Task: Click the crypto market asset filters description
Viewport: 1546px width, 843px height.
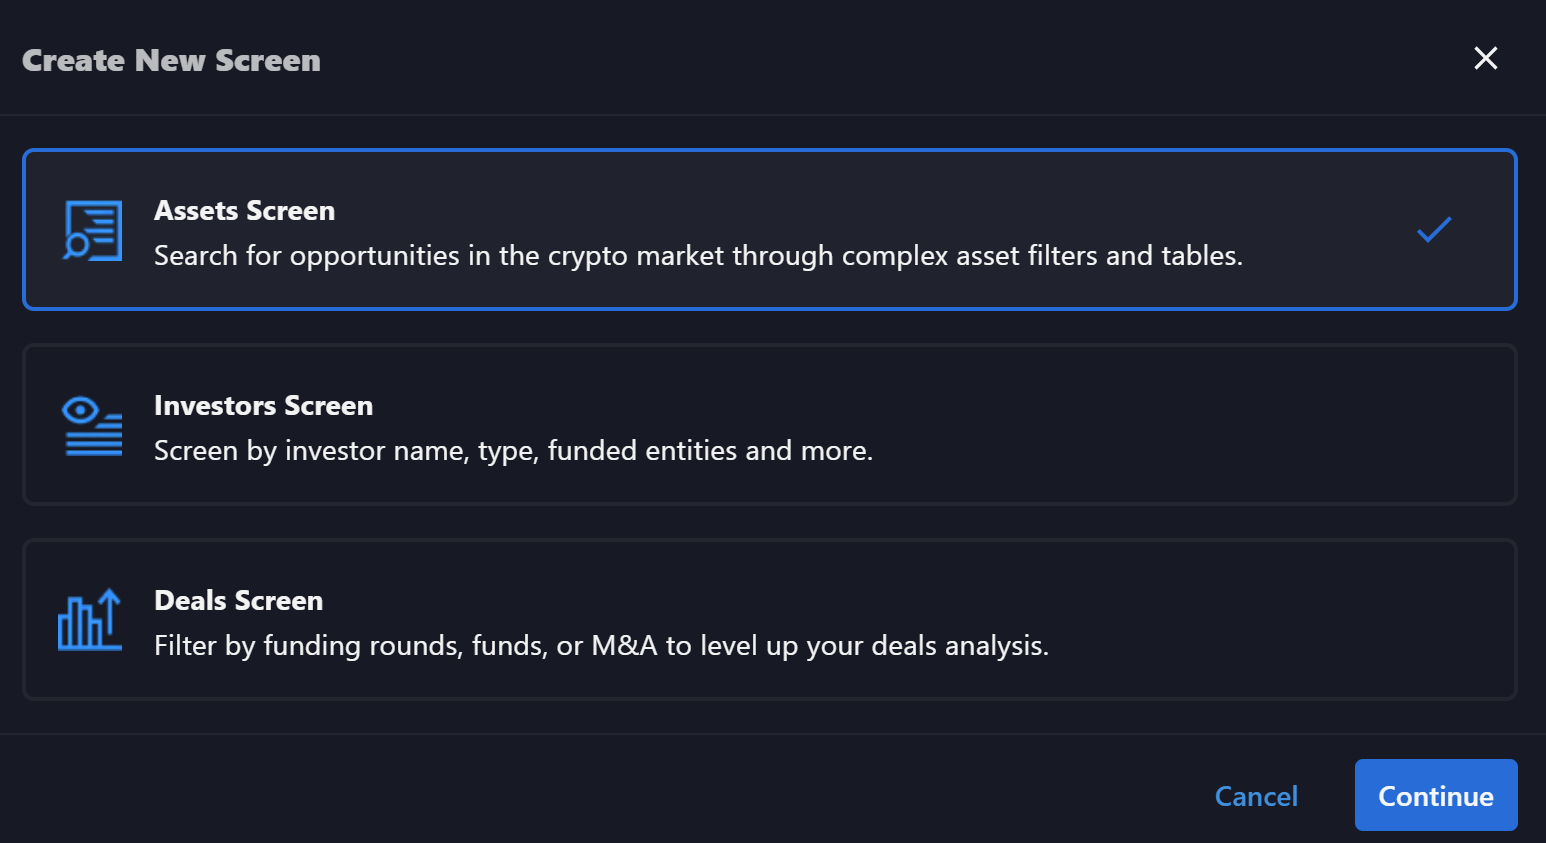Action: 699,256
